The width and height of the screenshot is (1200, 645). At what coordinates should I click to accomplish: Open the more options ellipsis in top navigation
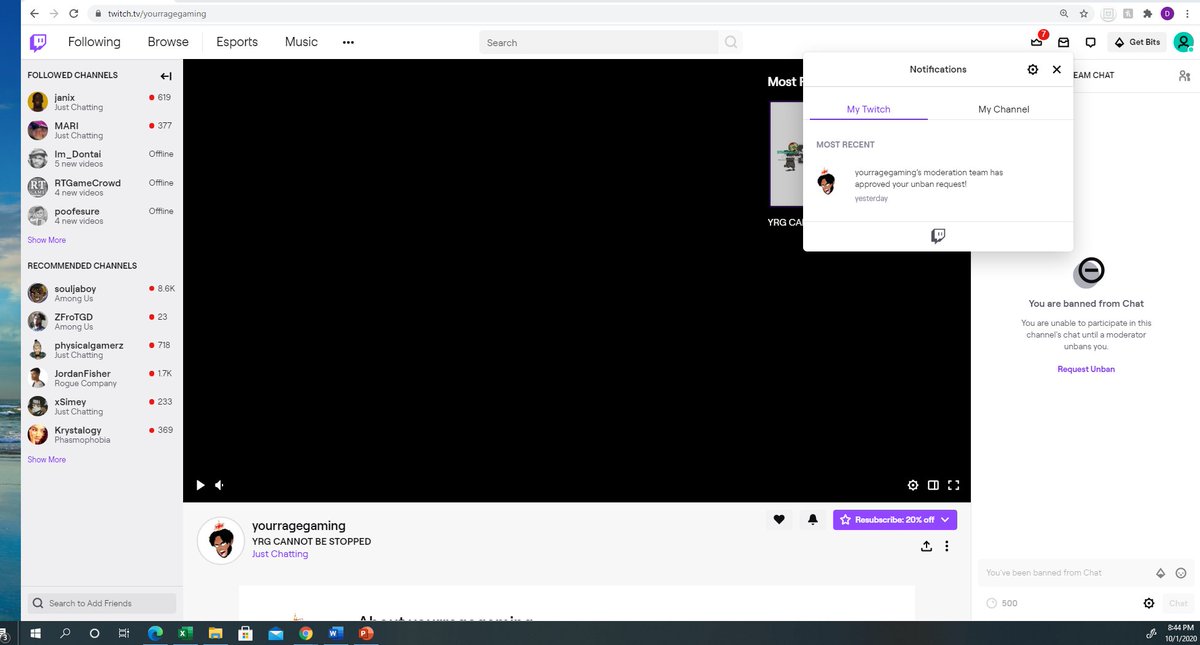tap(348, 42)
